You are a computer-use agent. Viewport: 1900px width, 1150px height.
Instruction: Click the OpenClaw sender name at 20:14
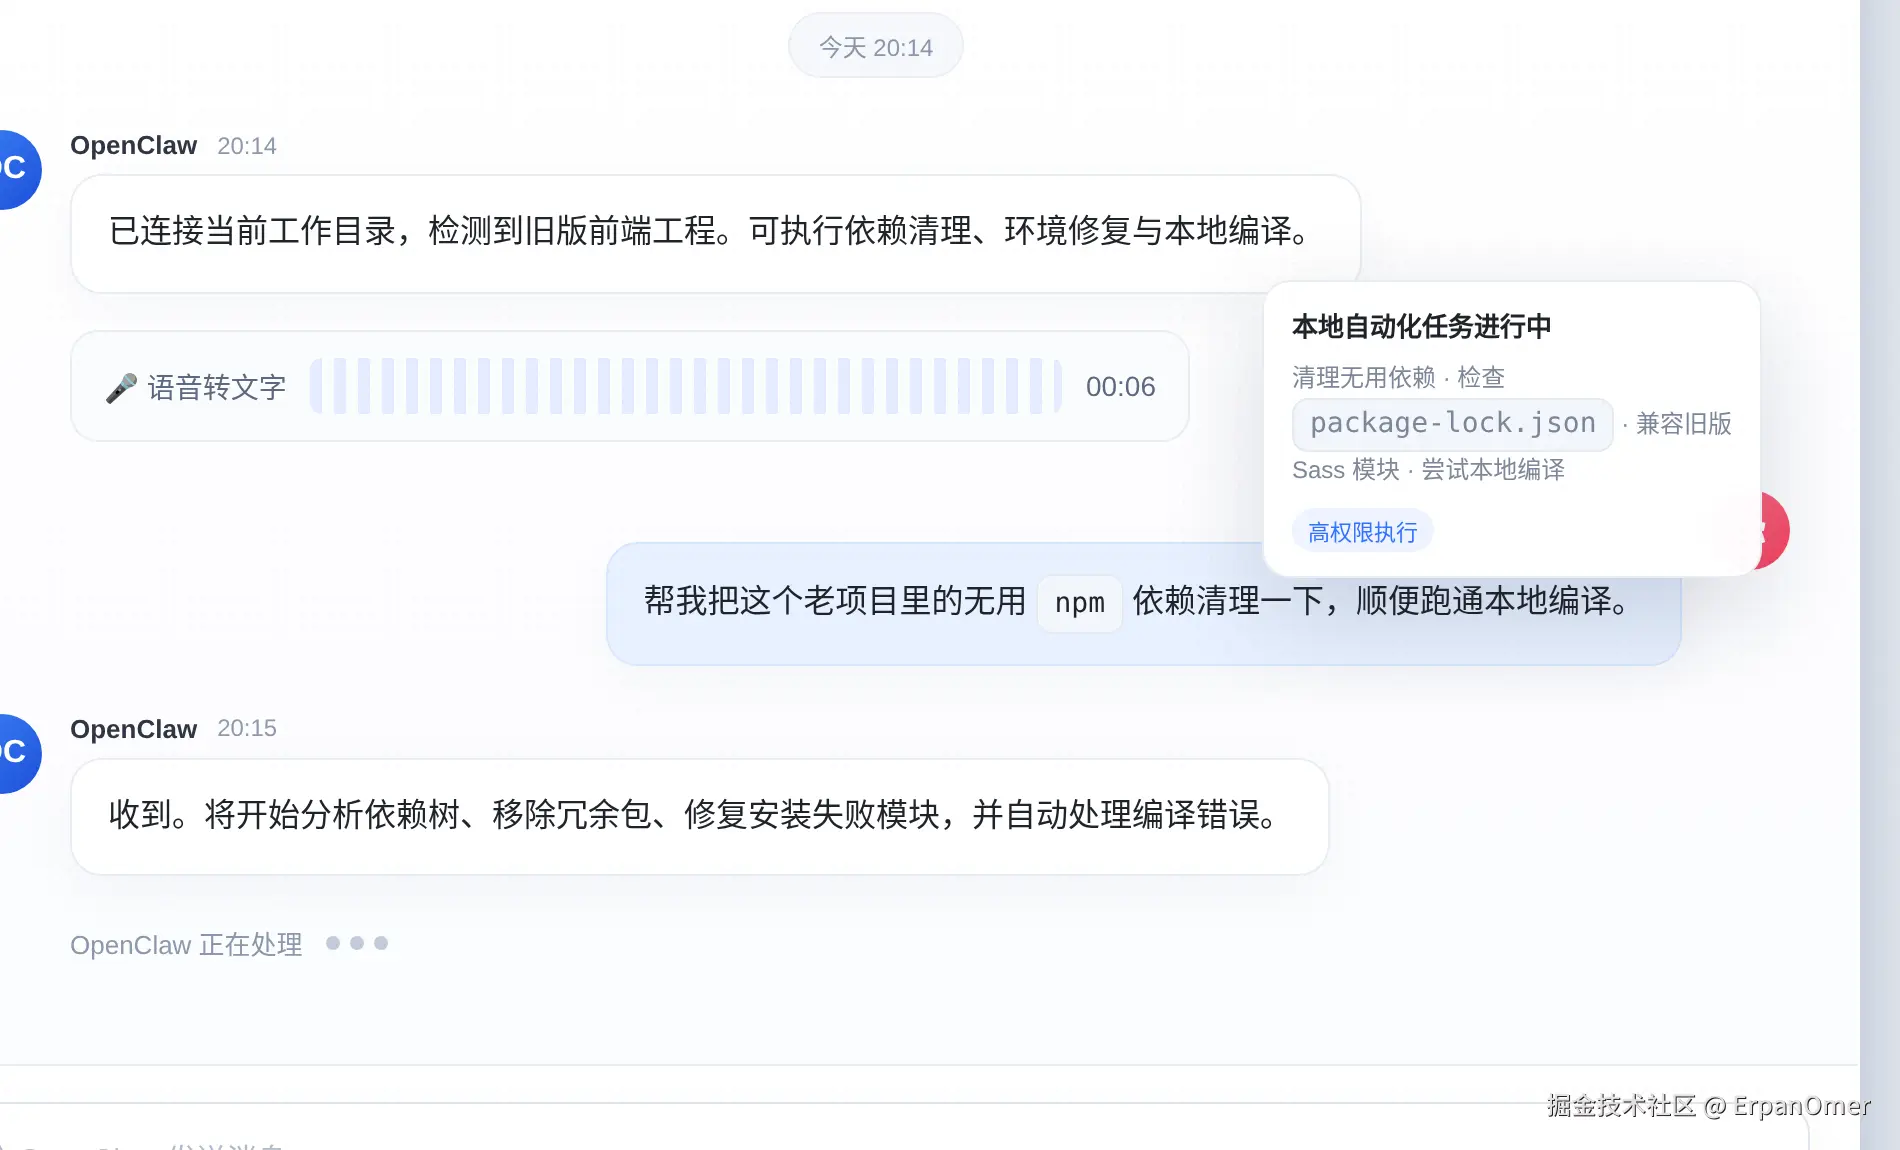[133, 146]
